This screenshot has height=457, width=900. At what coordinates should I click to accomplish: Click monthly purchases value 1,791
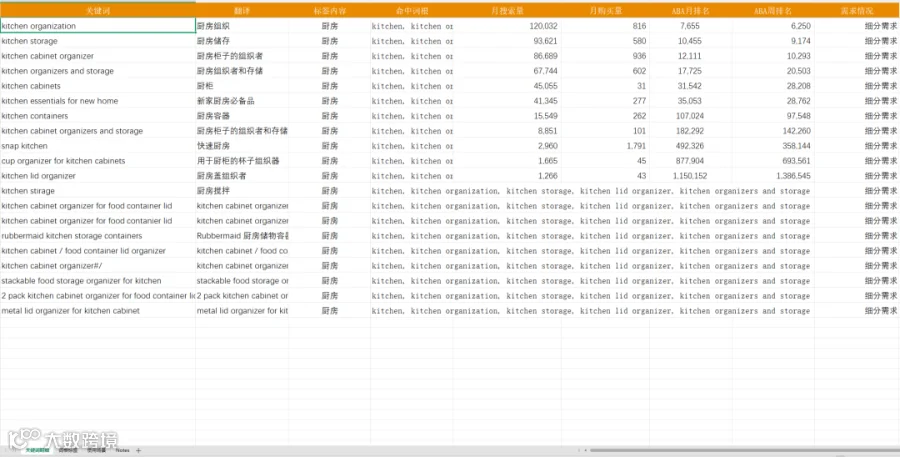606,146
